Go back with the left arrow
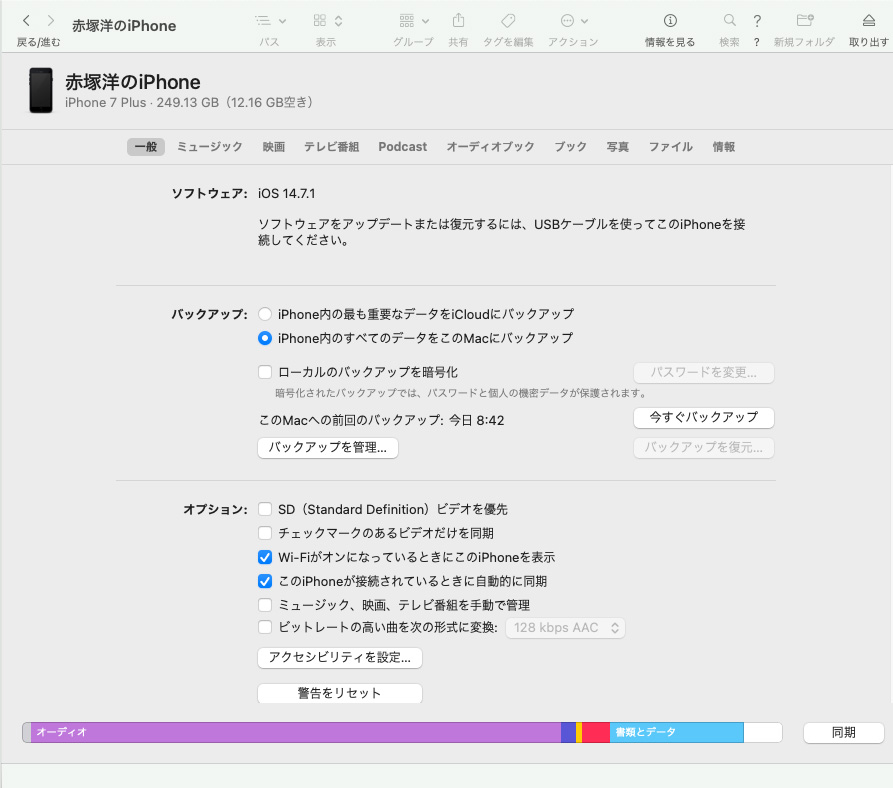The image size is (893, 788). pos(26,21)
